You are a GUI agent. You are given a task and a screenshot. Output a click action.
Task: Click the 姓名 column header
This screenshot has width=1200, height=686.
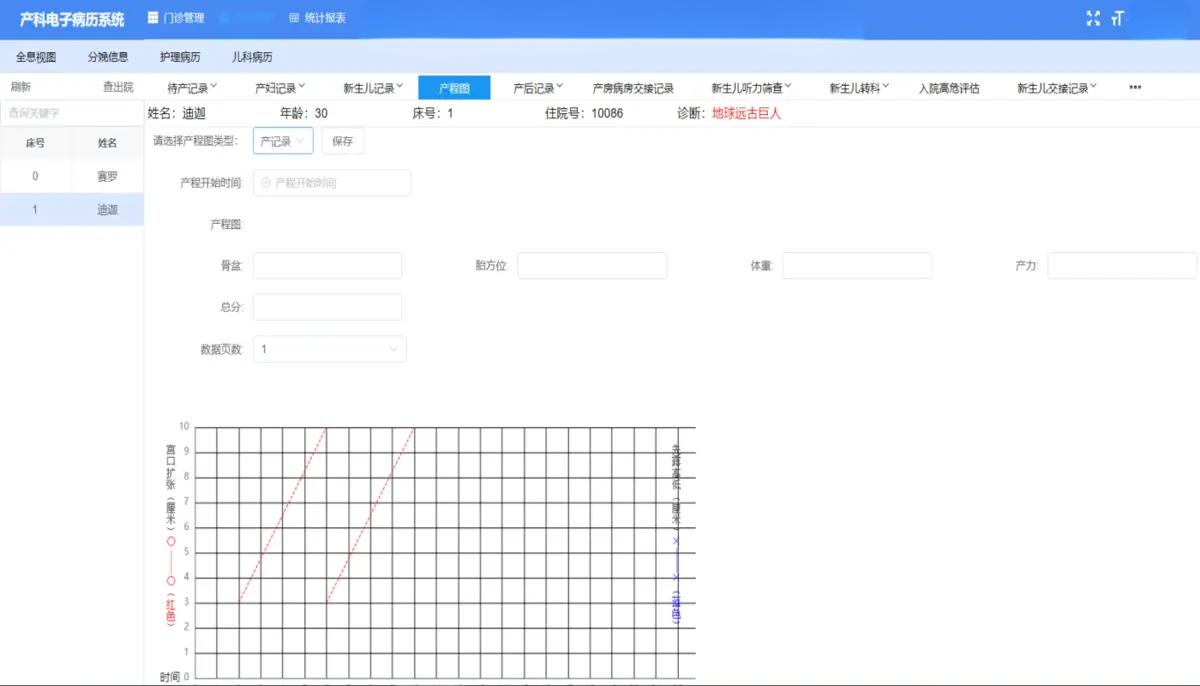(x=107, y=143)
